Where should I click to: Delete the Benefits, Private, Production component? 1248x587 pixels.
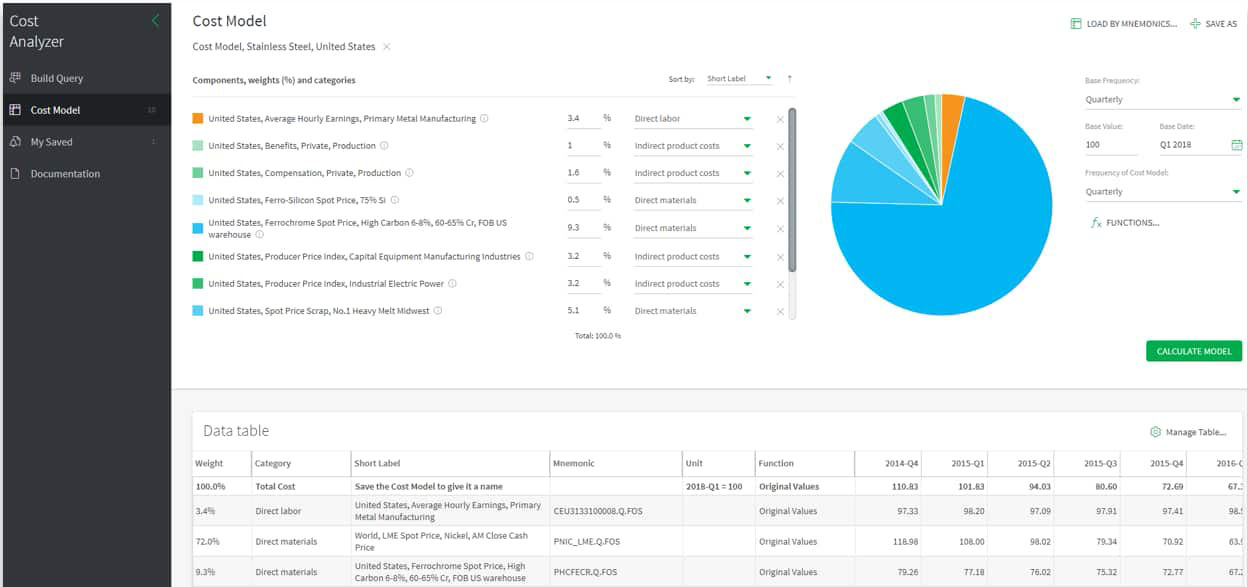click(x=780, y=146)
